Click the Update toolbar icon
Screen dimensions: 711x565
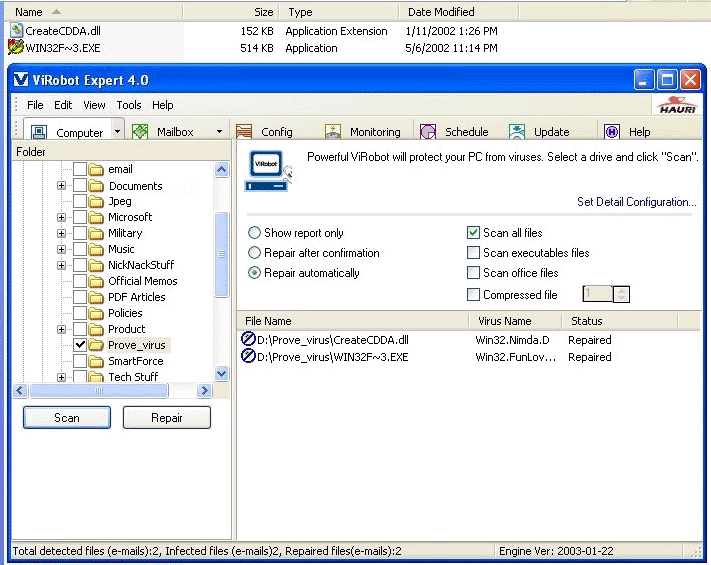[x=517, y=132]
